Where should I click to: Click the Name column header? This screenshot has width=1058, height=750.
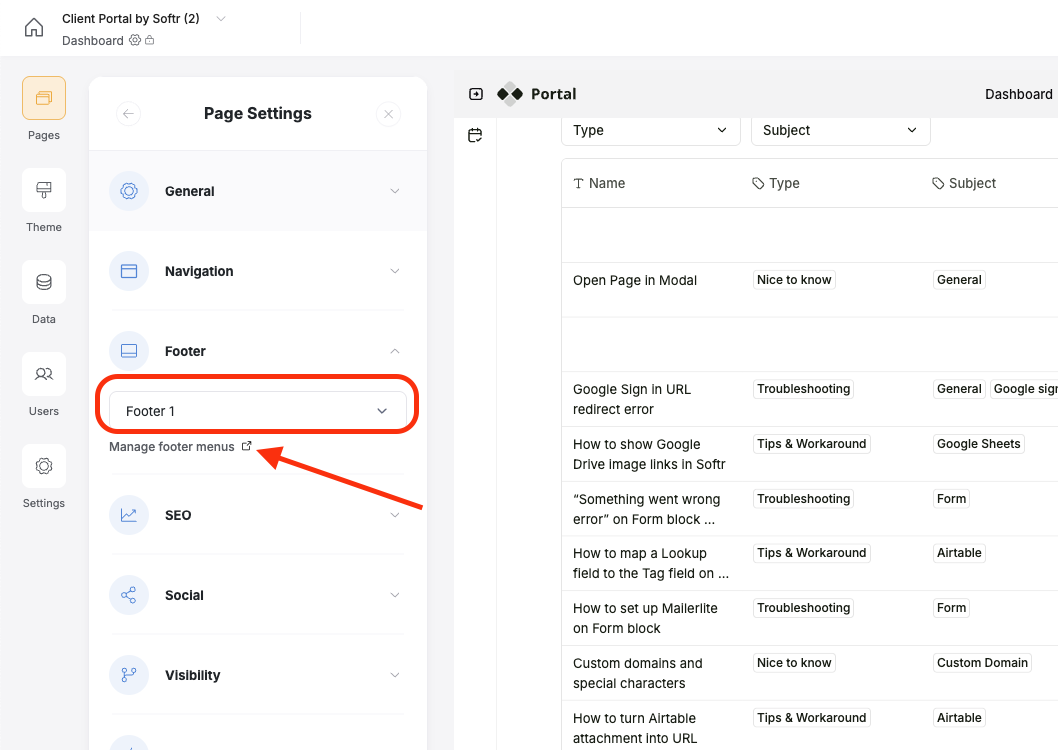[599, 183]
